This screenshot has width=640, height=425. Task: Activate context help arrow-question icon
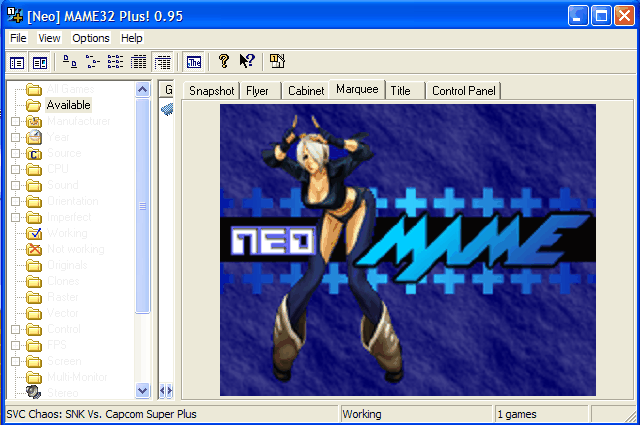click(x=247, y=61)
